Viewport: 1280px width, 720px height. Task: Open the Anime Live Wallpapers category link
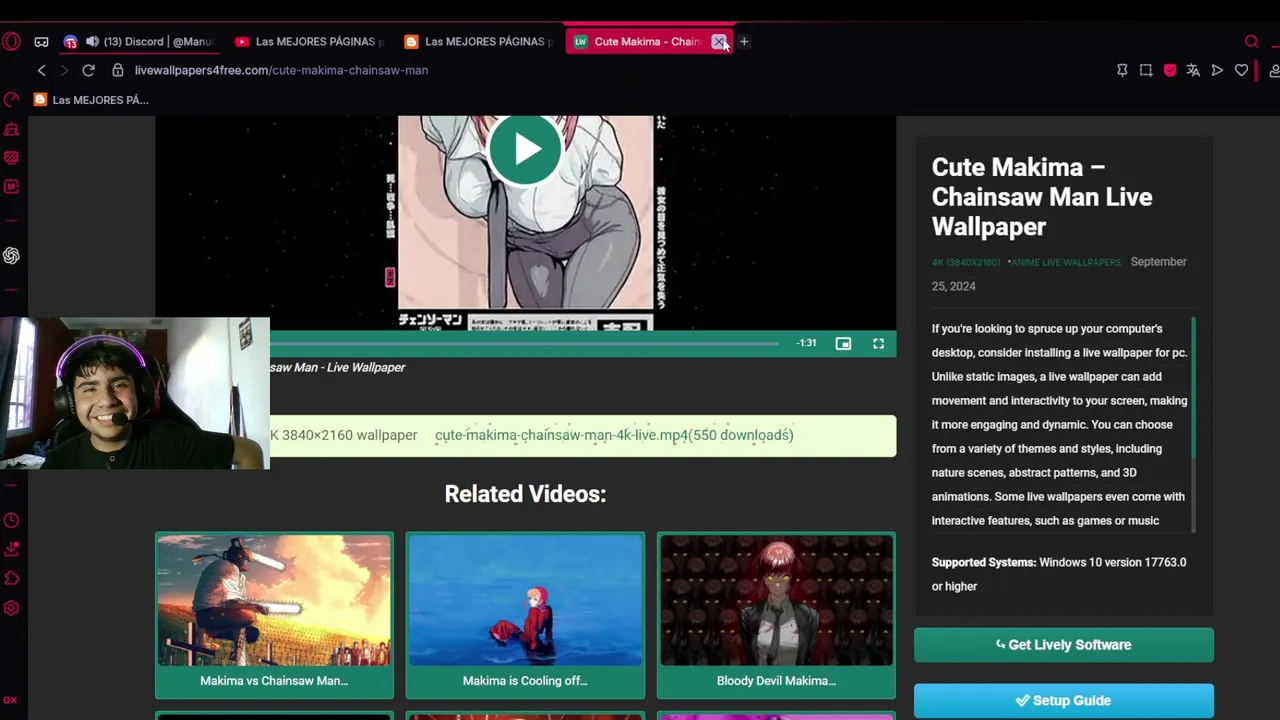[x=1065, y=262]
